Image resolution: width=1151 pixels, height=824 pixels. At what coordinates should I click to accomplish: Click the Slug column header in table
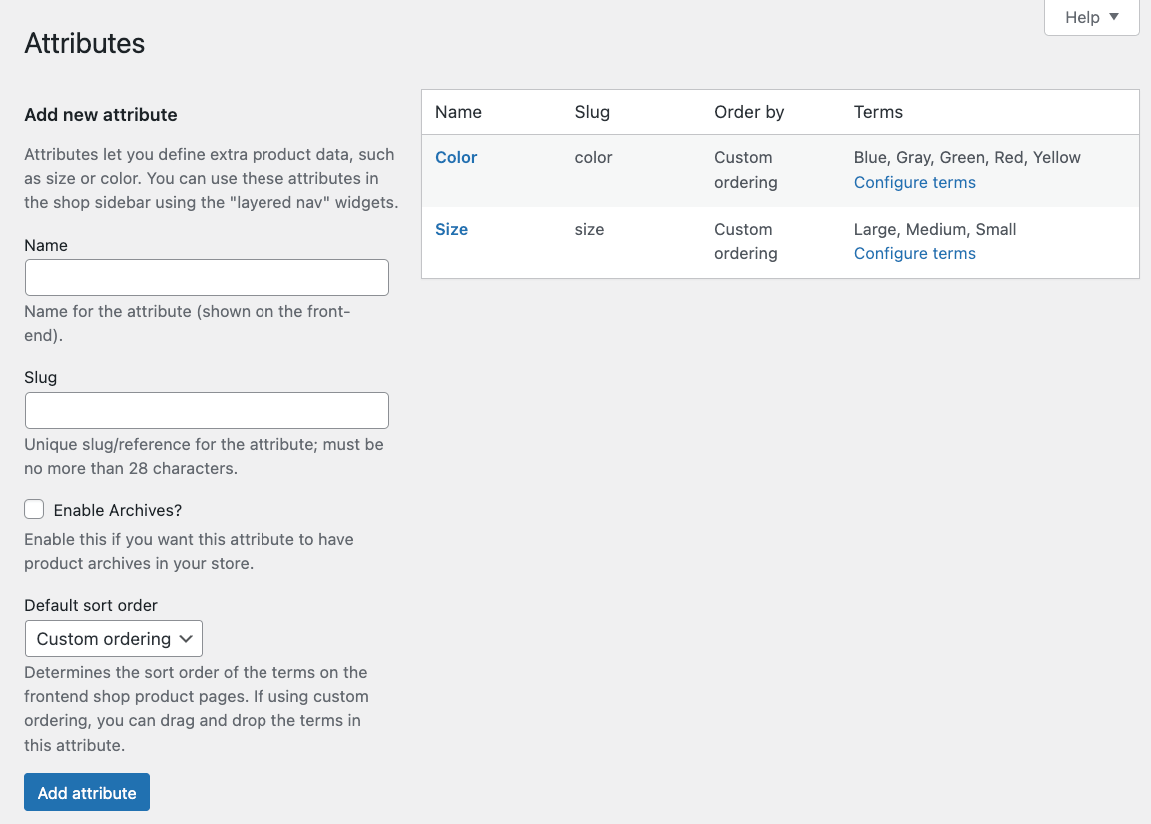point(592,113)
